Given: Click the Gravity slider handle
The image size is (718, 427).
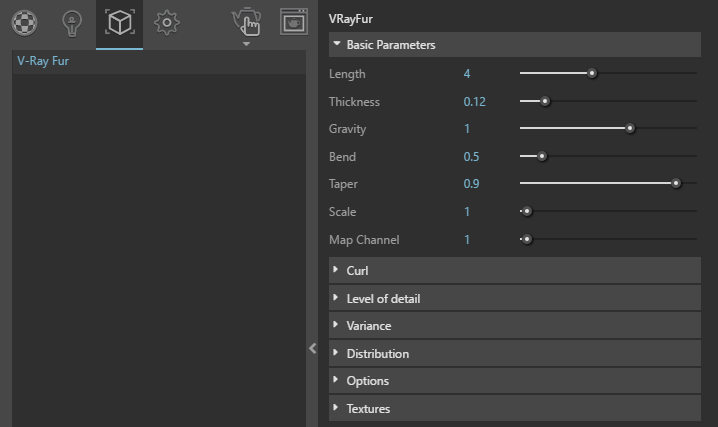Looking at the screenshot, I should tap(630, 128).
